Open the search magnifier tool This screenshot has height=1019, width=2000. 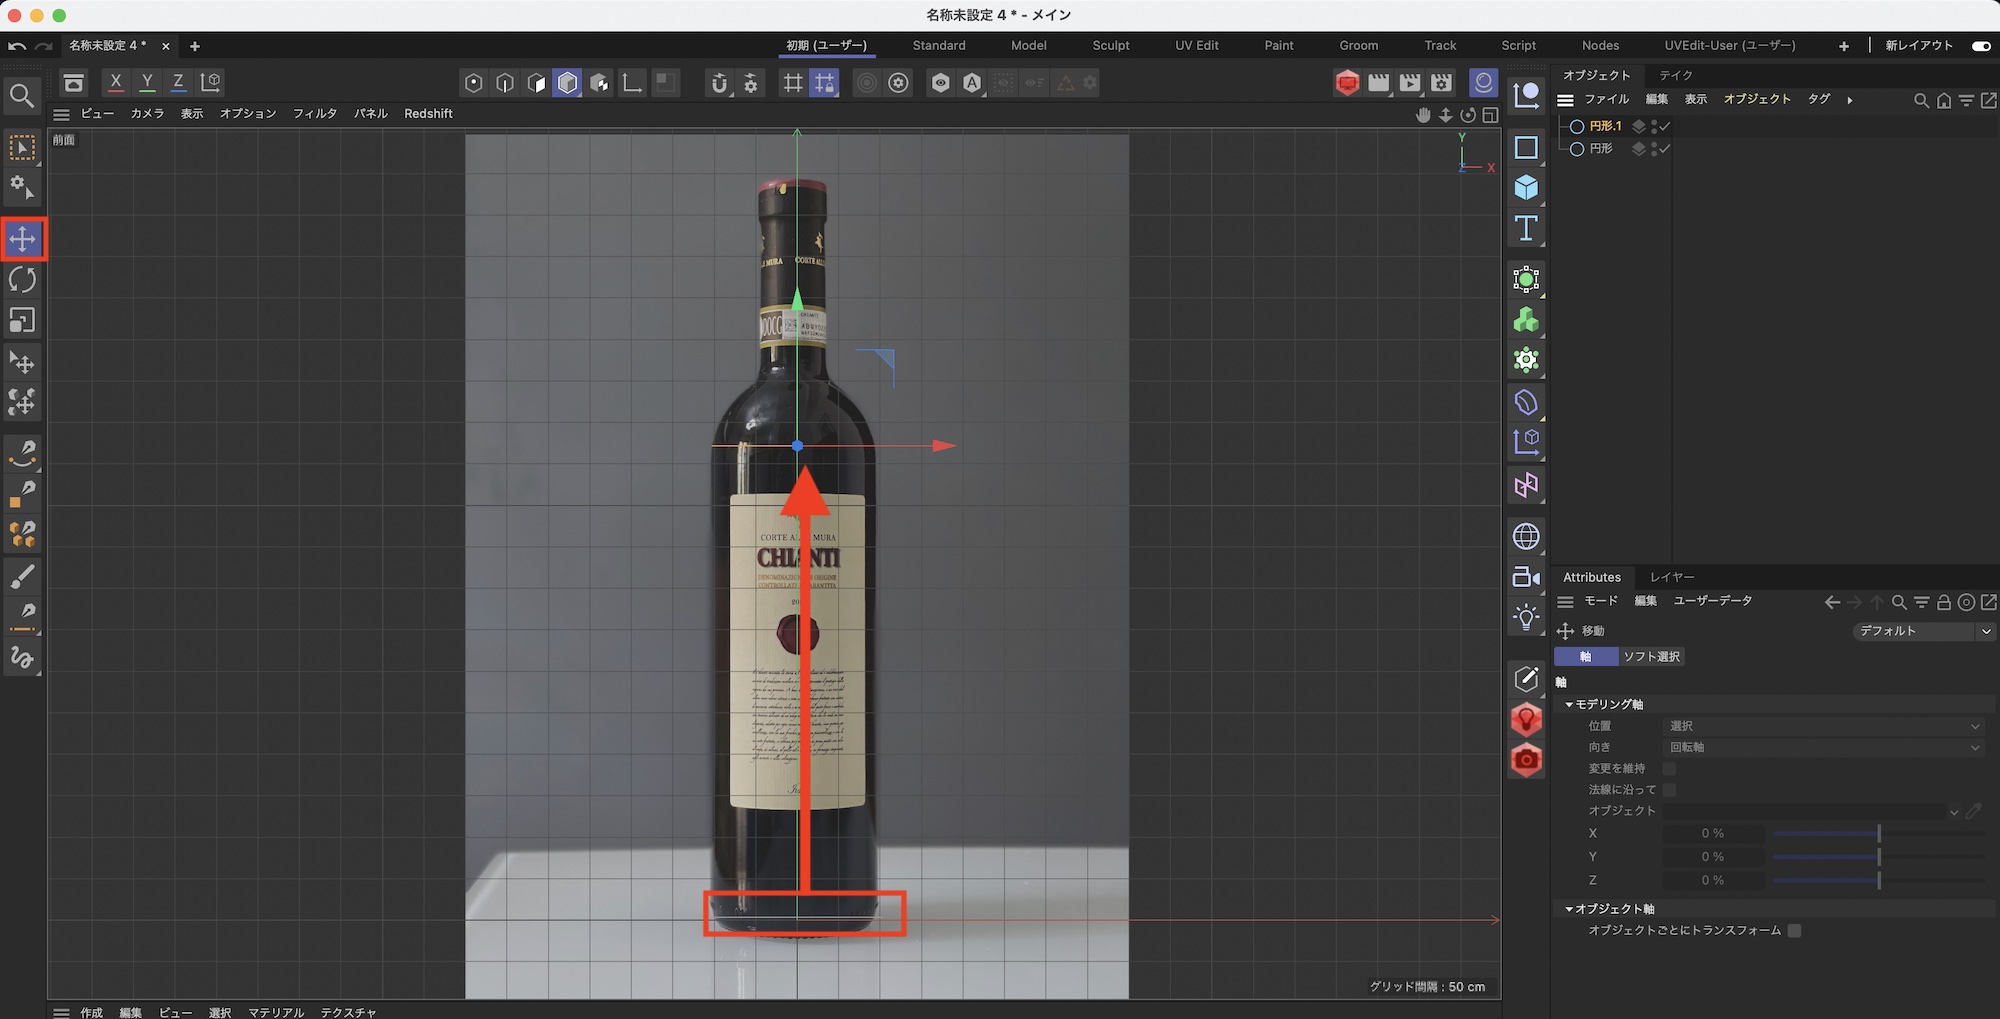click(x=22, y=96)
